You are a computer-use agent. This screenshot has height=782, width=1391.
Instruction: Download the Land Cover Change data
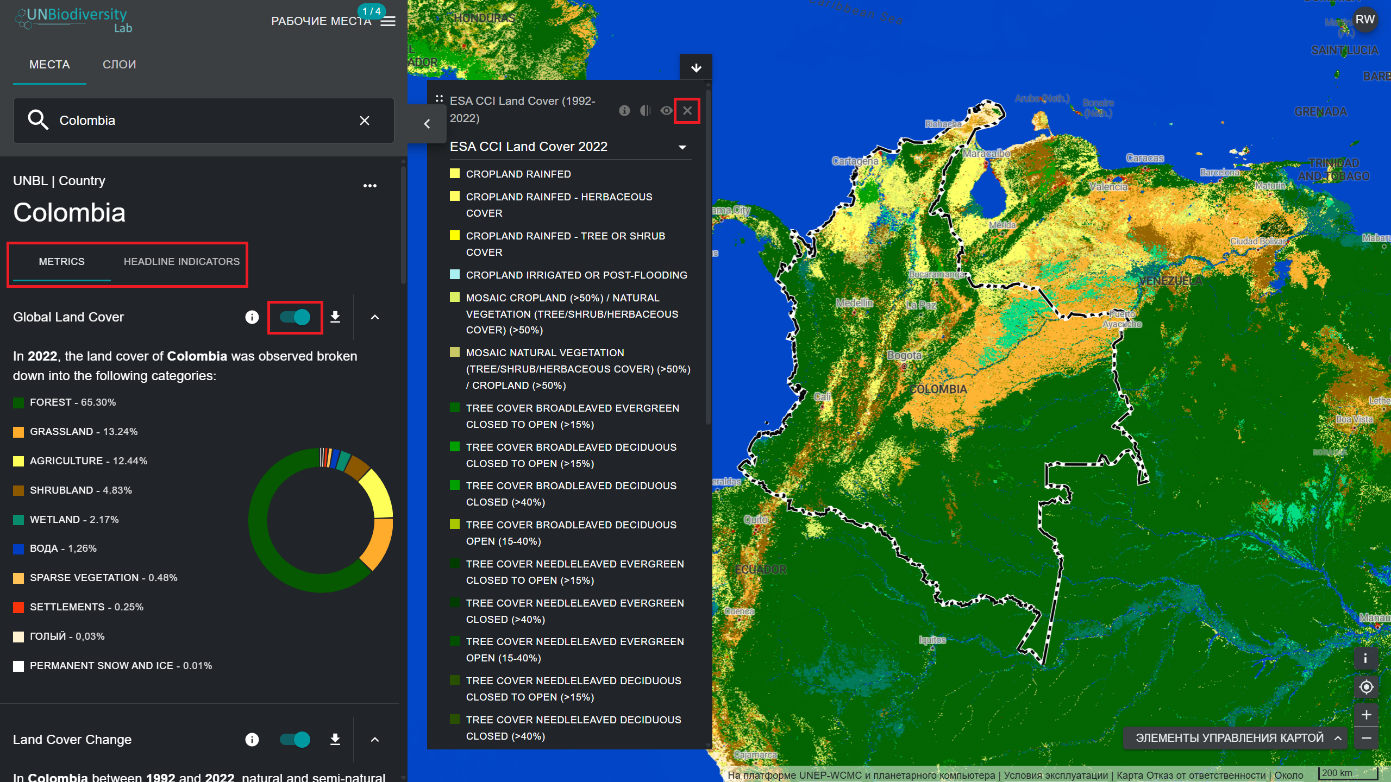(336, 739)
